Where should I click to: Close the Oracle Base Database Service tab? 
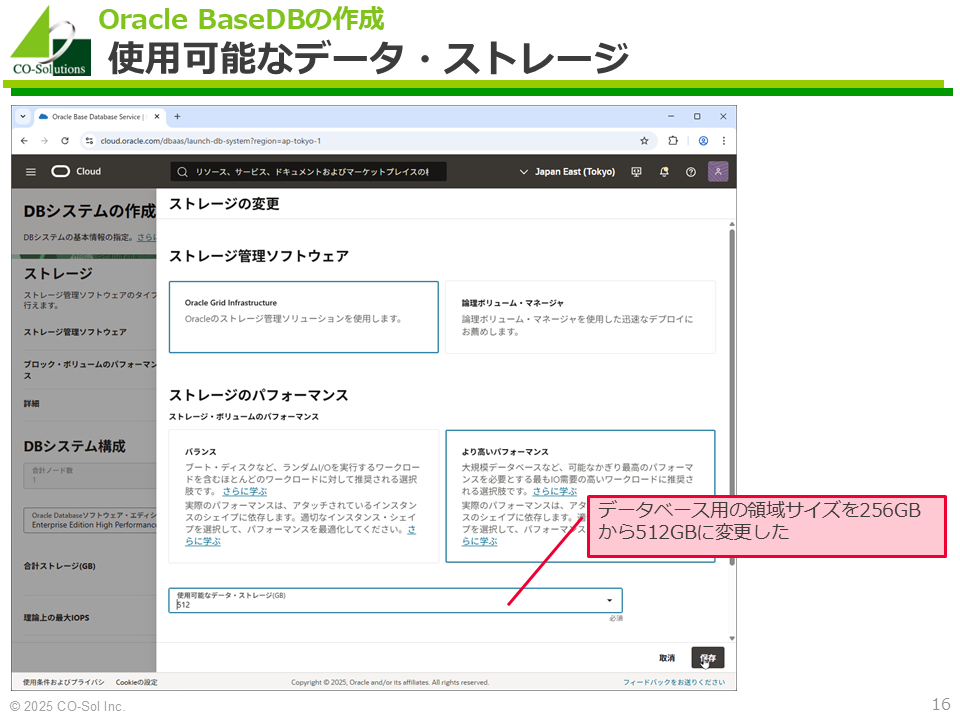tap(157, 116)
